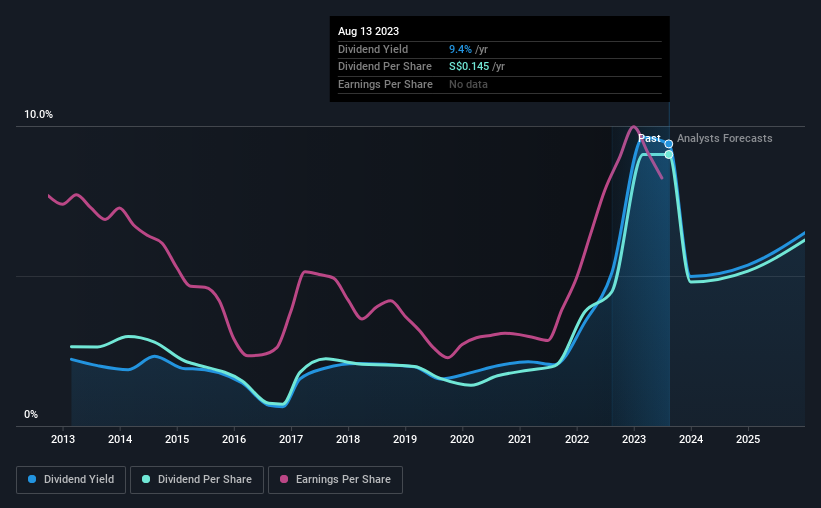The height and width of the screenshot is (508, 821).
Task: Click the No data earnings value
Action: [468, 84]
